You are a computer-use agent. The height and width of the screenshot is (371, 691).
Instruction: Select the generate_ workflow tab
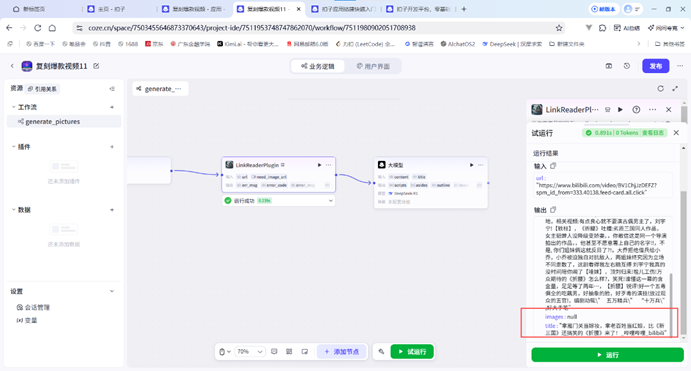[x=160, y=89]
